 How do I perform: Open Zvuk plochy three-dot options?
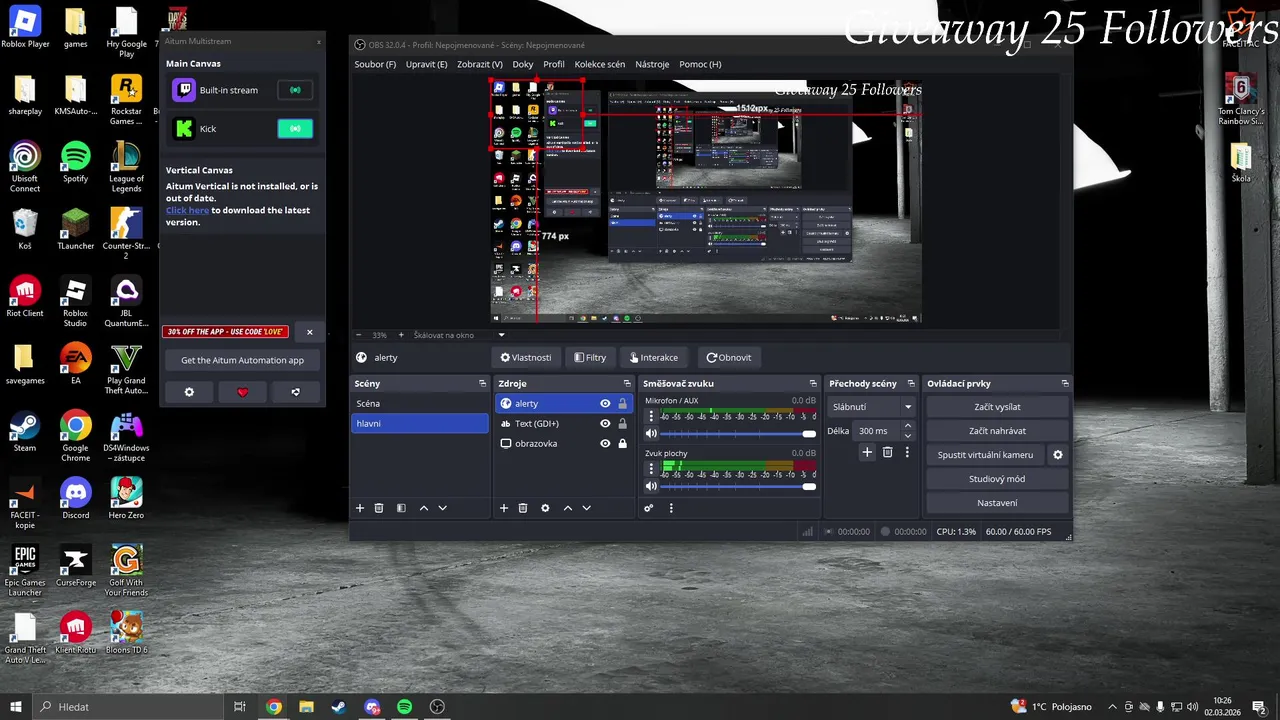[651, 468]
